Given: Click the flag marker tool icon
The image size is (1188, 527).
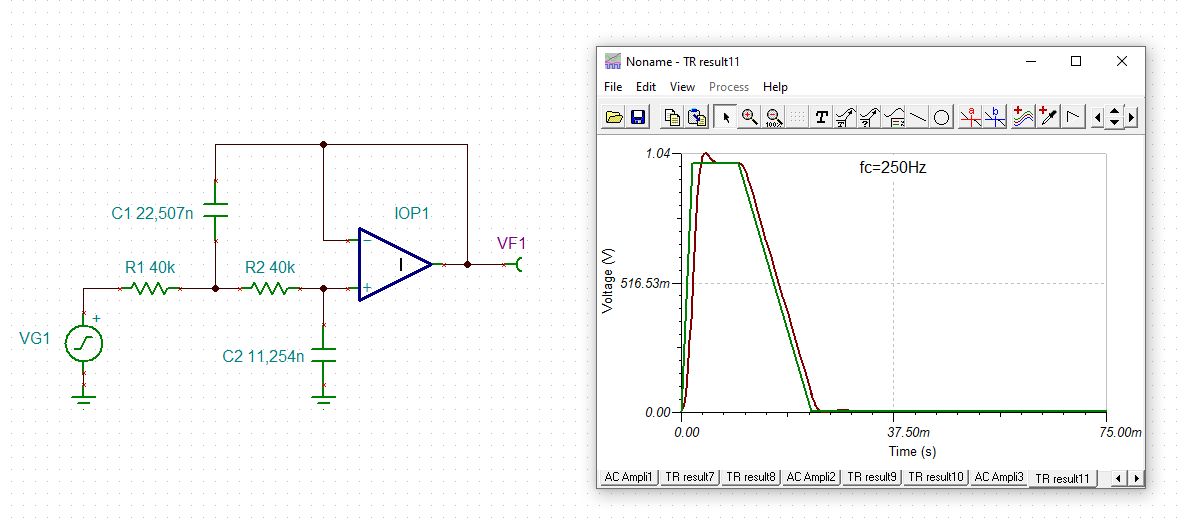Looking at the screenshot, I should click(1073, 117).
